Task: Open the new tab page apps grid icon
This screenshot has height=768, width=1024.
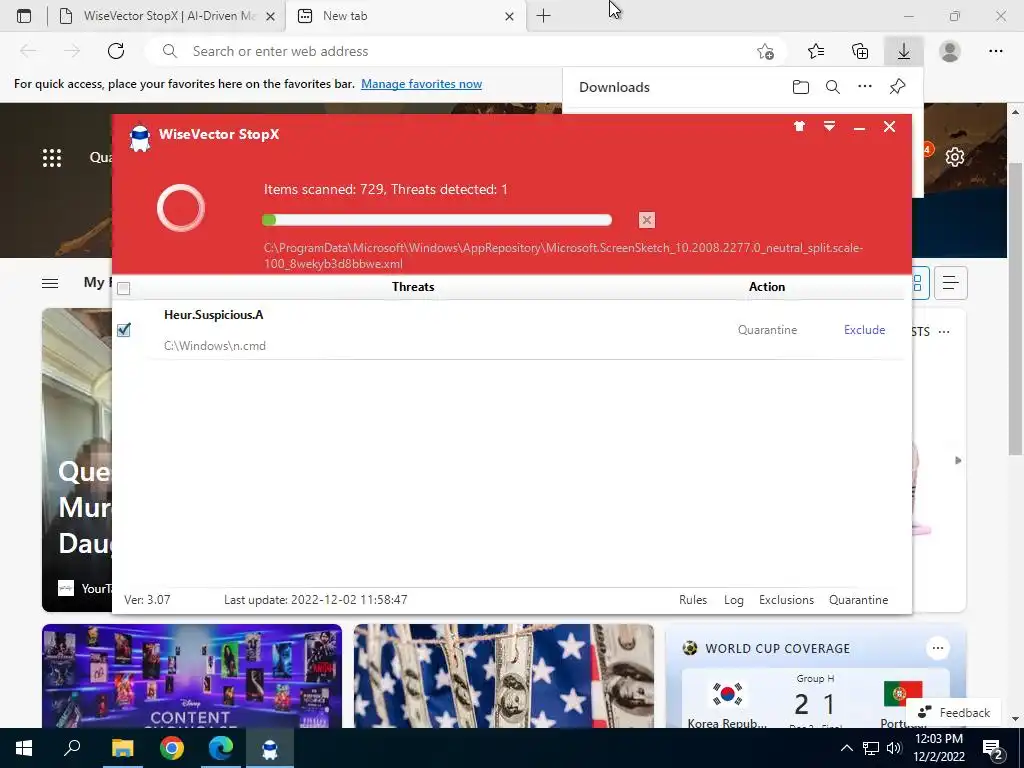Action: [x=52, y=157]
